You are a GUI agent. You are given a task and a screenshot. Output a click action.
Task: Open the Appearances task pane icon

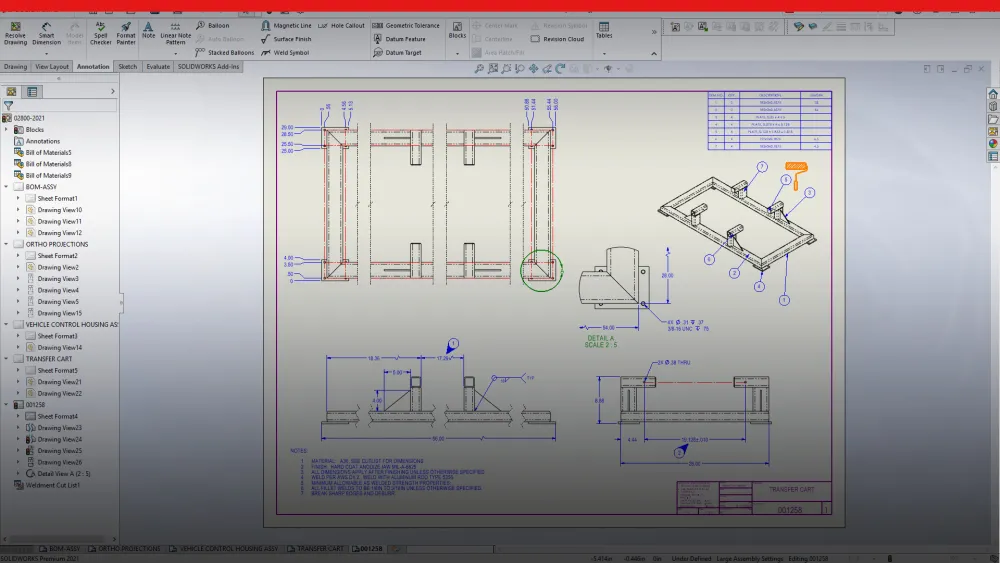[x=992, y=143]
